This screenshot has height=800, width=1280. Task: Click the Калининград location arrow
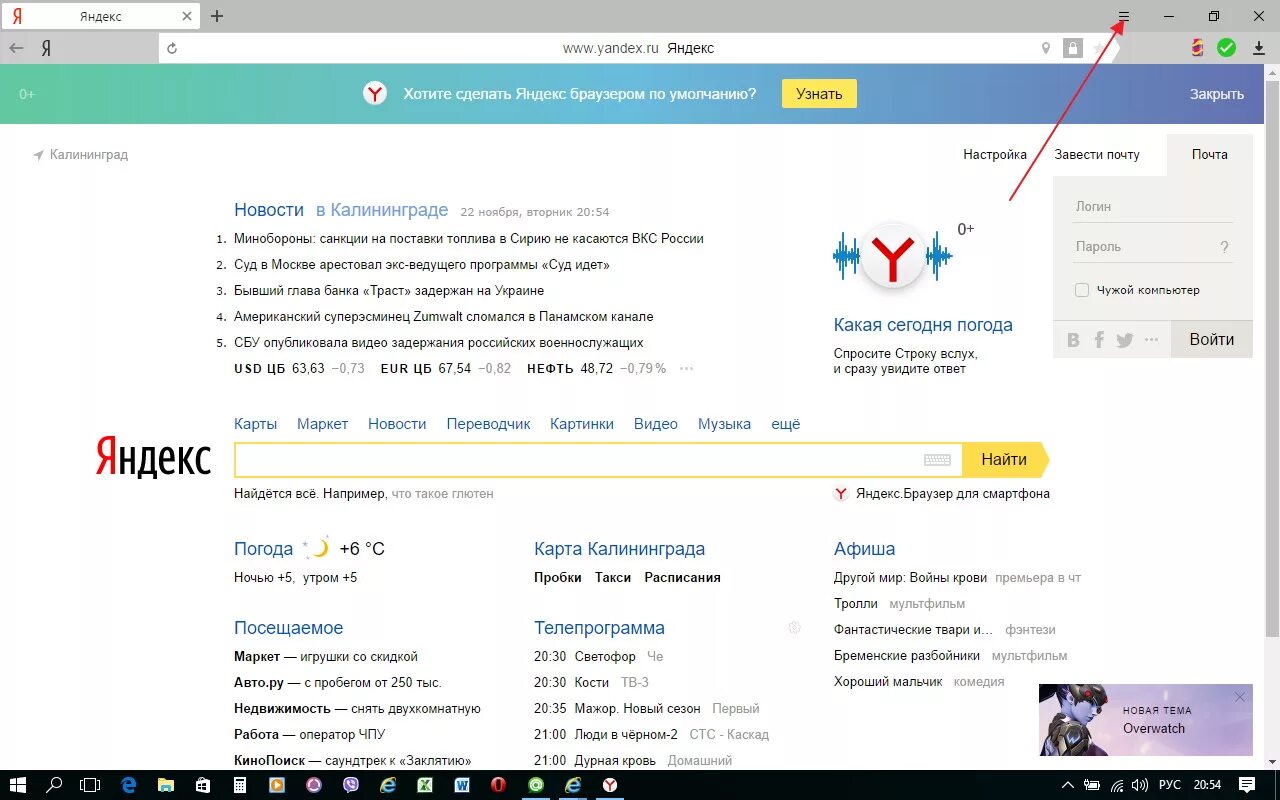(38, 155)
